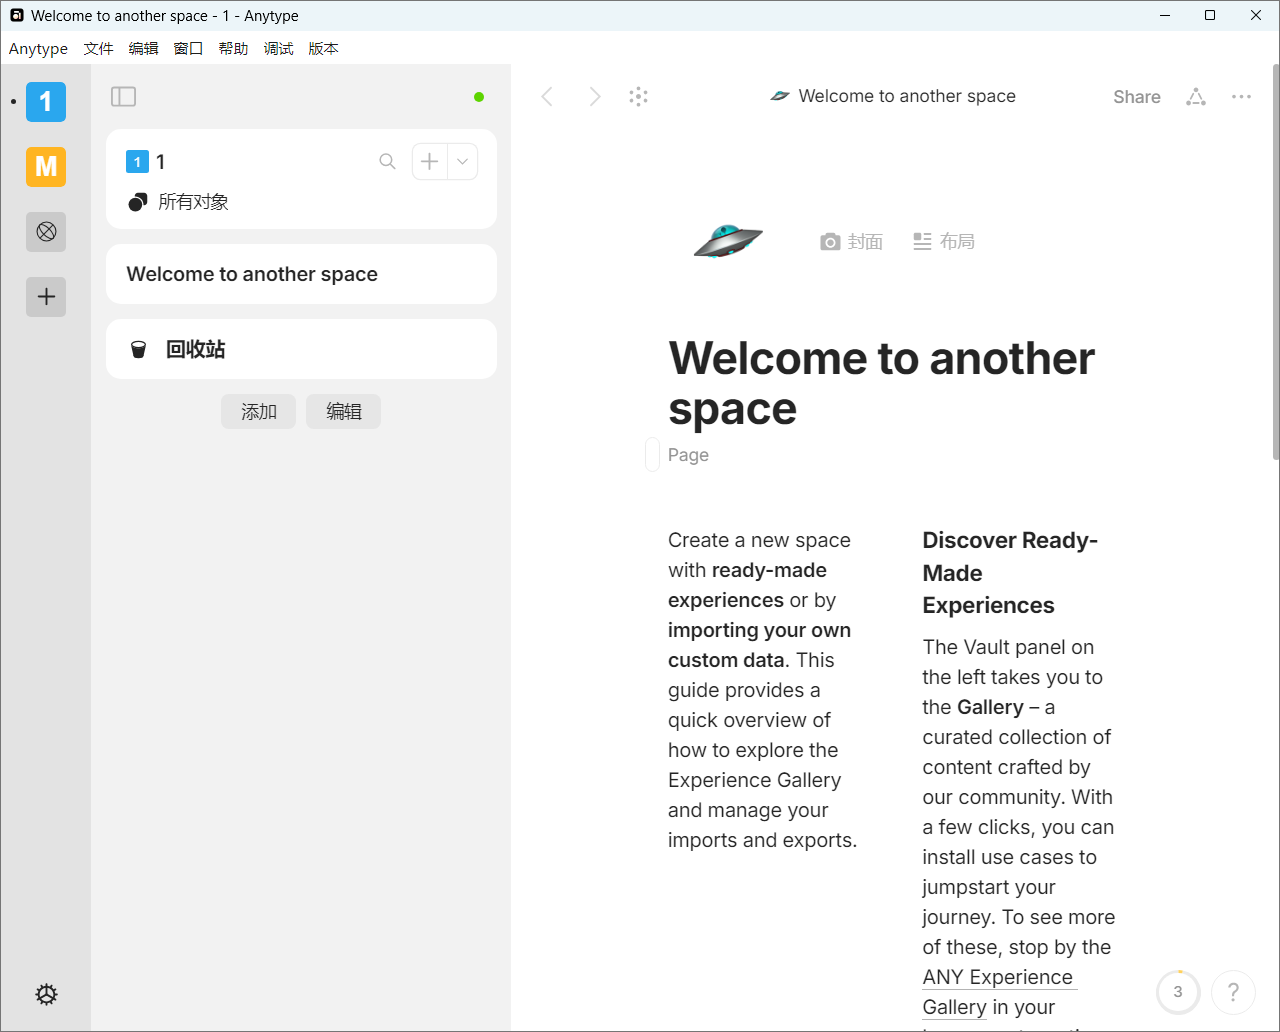Image resolution: width=1280 pixels, height=1032 pixels.
Task: Click the checkbox beside Page label
Action: pyautogui.click(x=652, y=454)
